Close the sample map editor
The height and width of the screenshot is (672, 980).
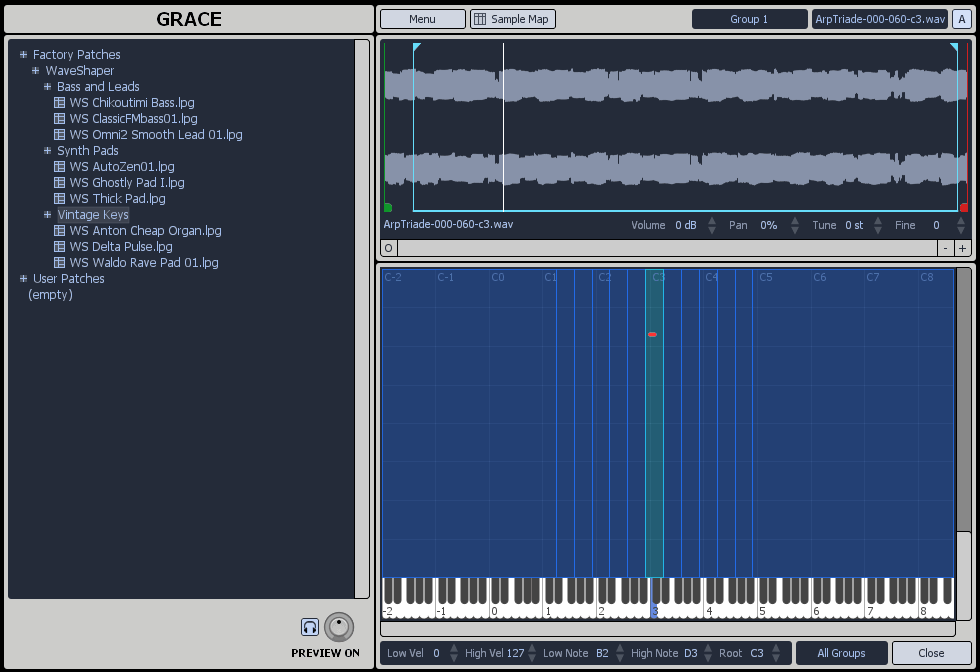click(x=931, y=653)
